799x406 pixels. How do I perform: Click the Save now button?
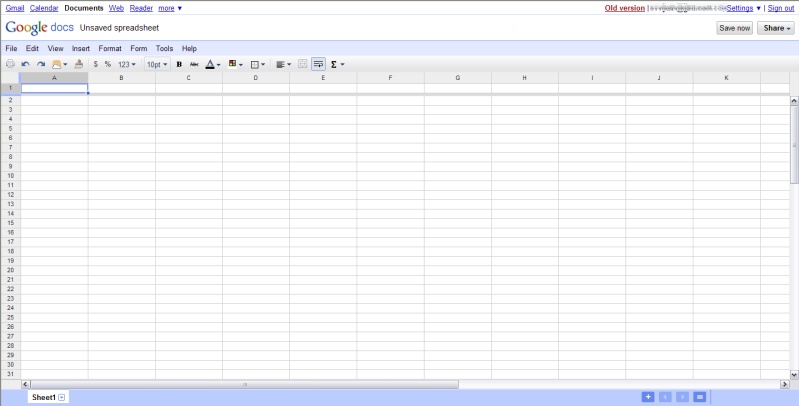(734, 28)
